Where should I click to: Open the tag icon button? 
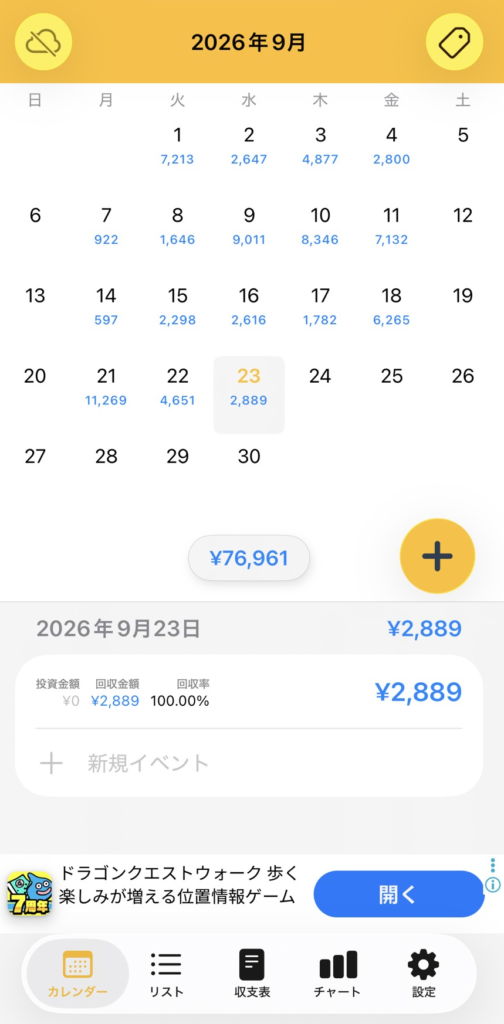tap(454, 42)
